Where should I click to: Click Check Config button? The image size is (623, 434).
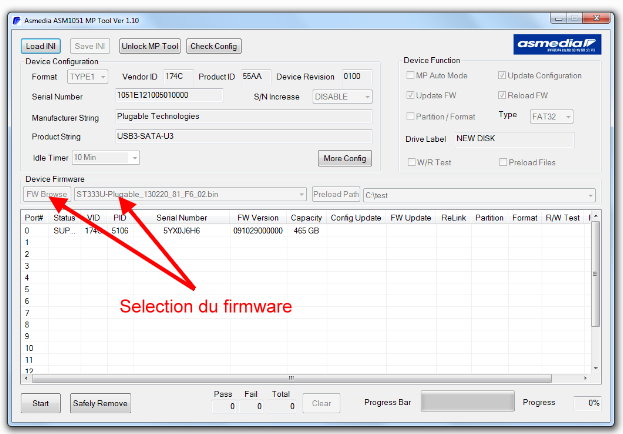point(214,46)
